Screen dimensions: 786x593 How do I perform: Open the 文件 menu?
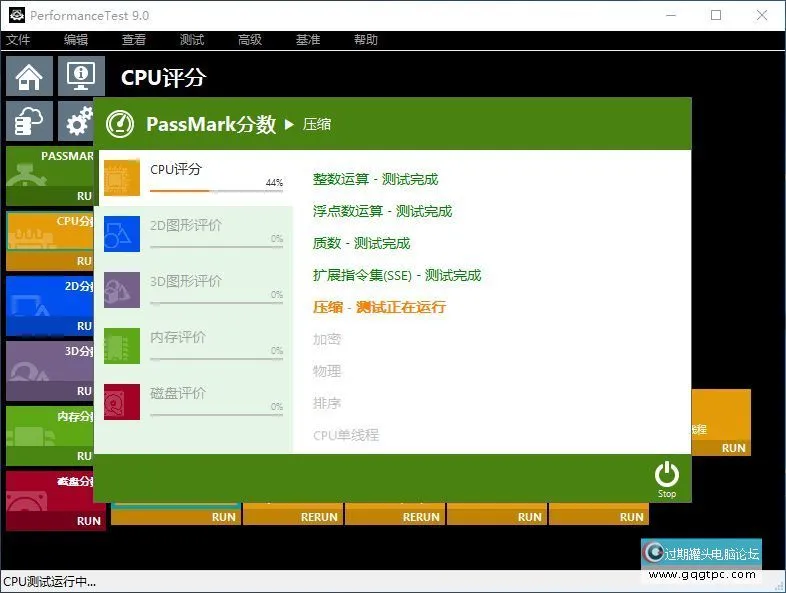(18, 40)
